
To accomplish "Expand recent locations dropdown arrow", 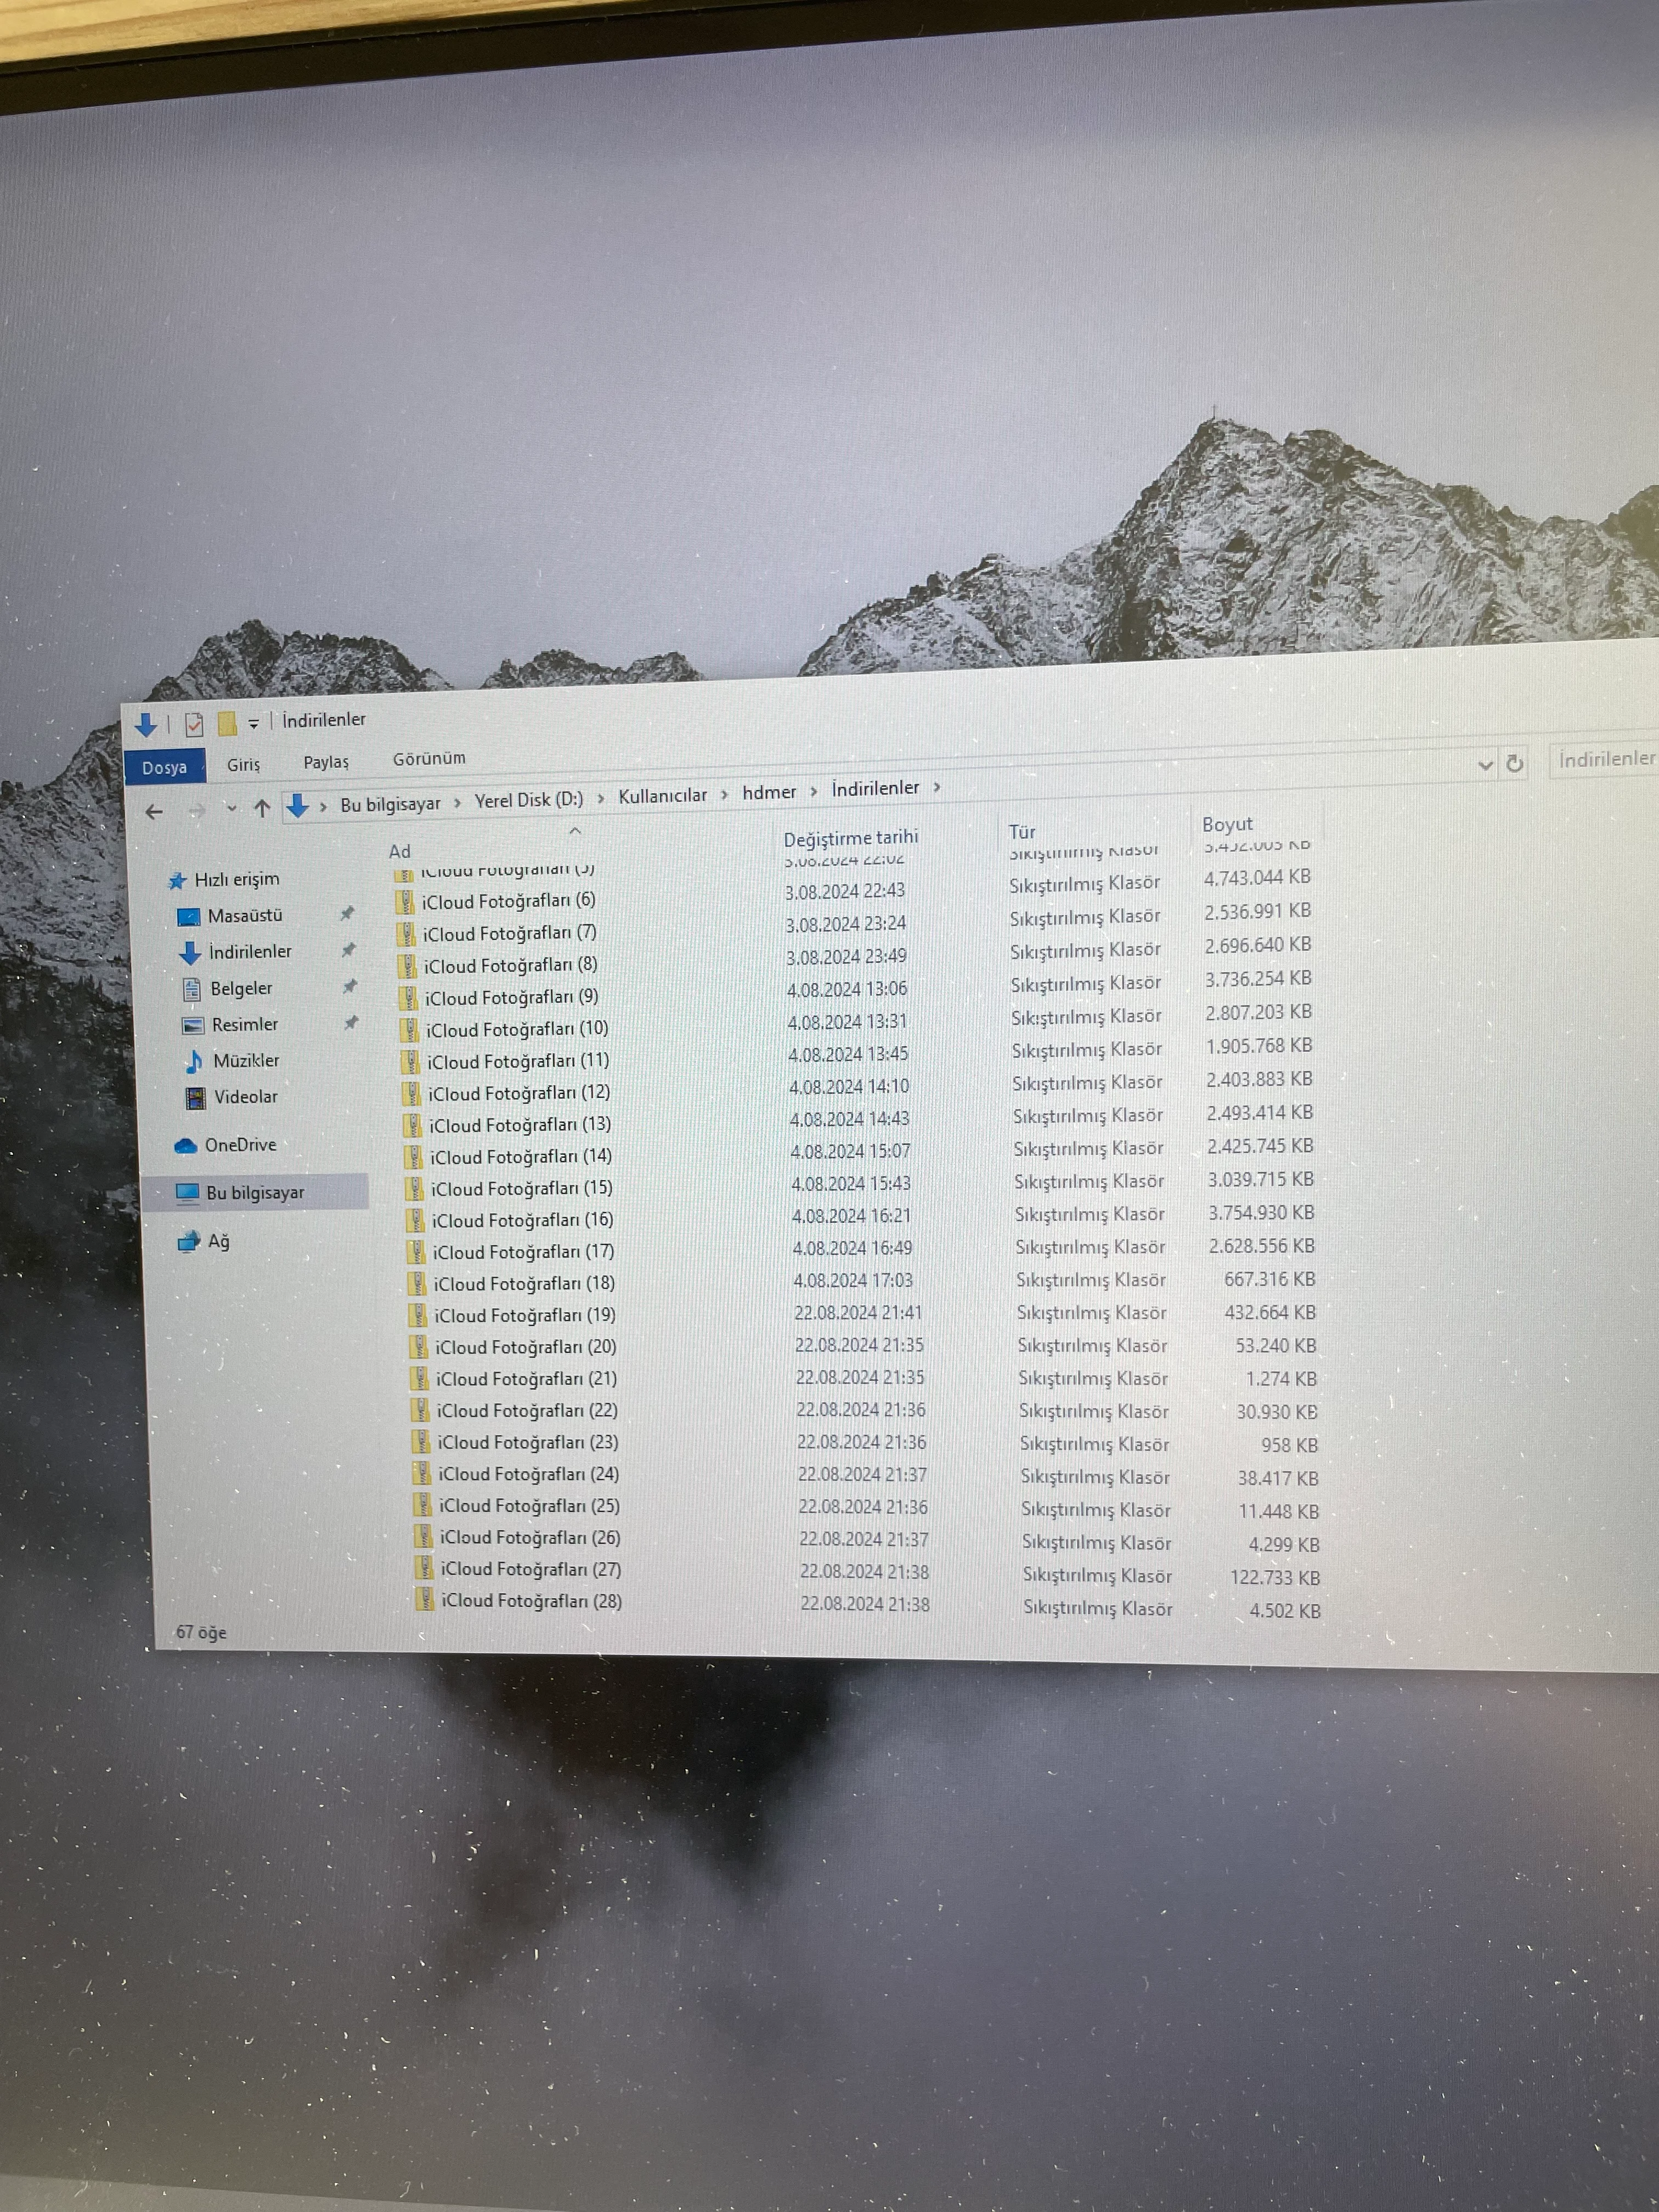I will [231, 808].
